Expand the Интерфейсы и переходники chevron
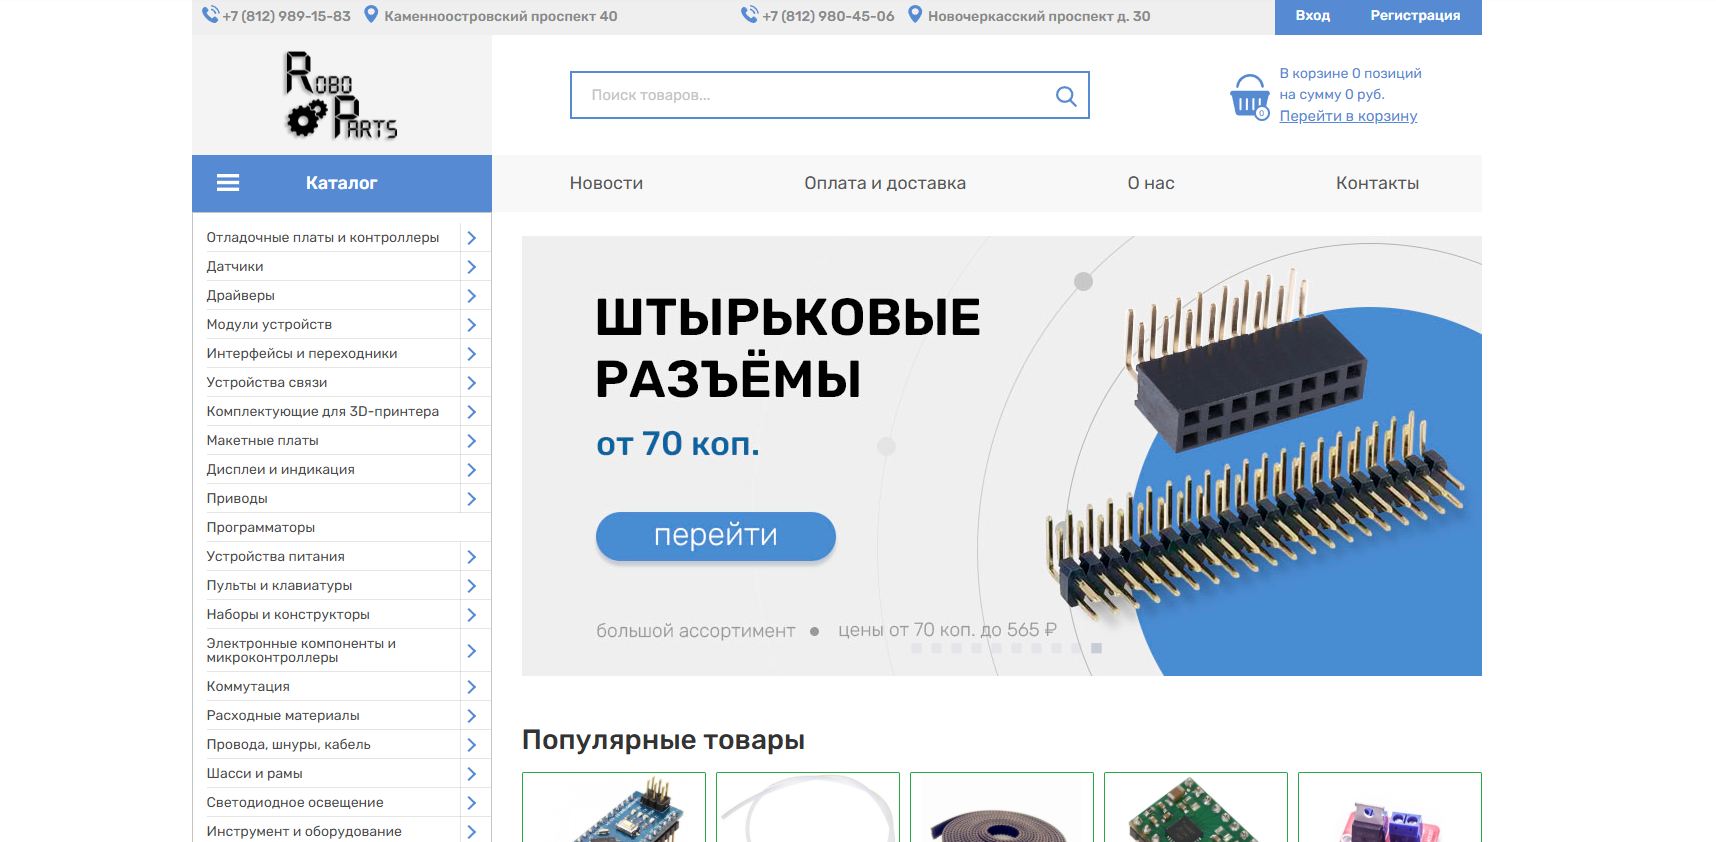Image resolution: width=1716 pixels, height=842 pixels. pyautogui.click(x=472, y=354)
